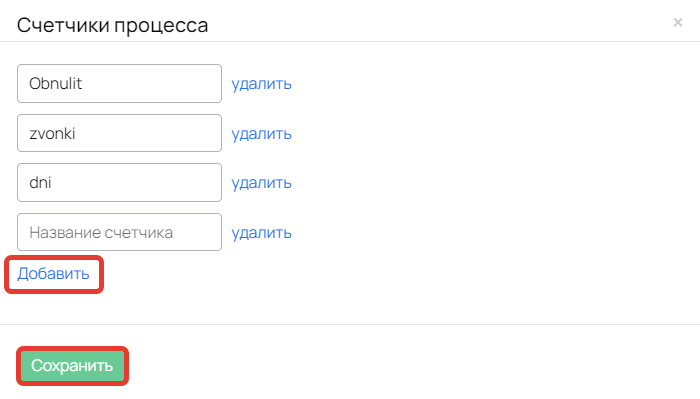Dismiss the dialog using the X icon
The height and width of the screenshot is (399, 700).
tap(678, 22)
